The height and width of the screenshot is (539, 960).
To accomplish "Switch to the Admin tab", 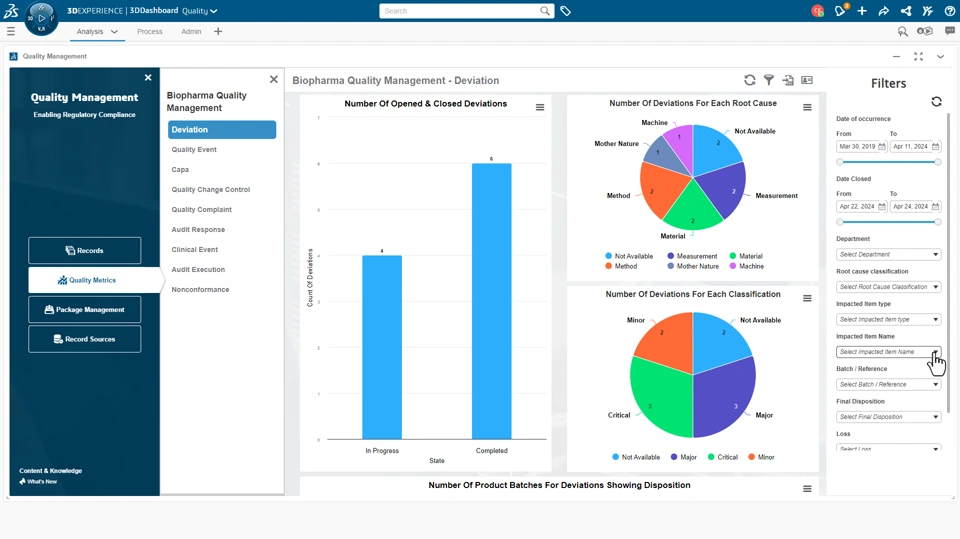I will pyautogui.click(x=191, y=31).
